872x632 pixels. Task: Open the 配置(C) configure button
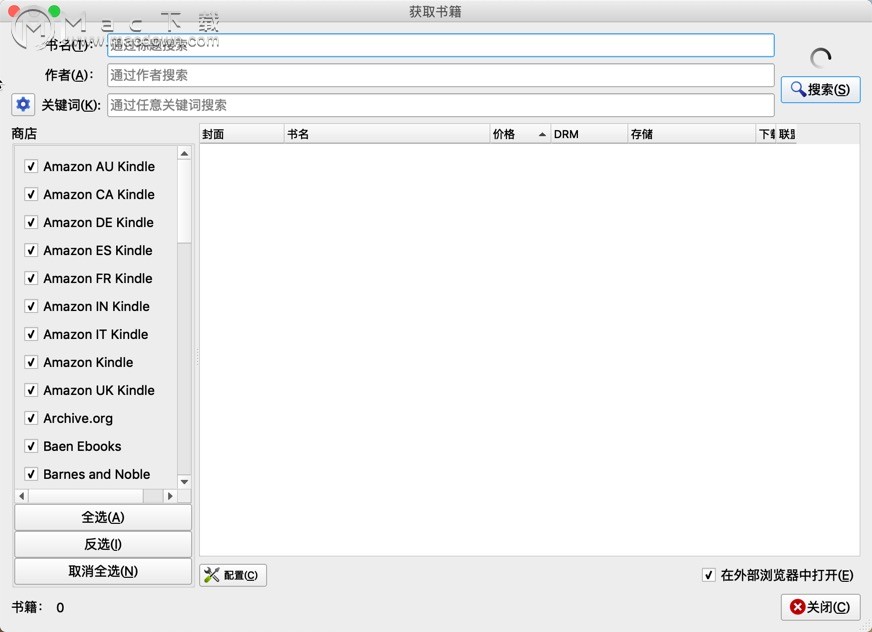(x=233, y=575)
